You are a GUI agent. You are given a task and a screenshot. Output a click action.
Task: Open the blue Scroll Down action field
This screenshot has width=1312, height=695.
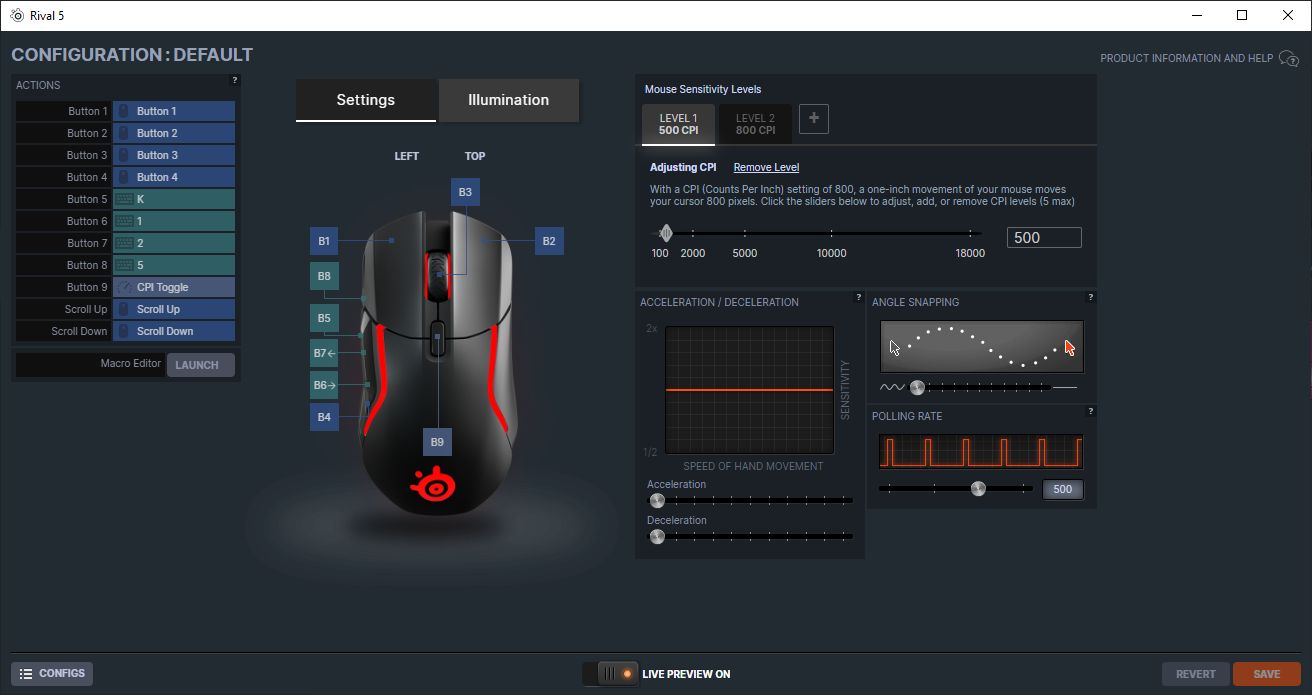click(174, 331)
